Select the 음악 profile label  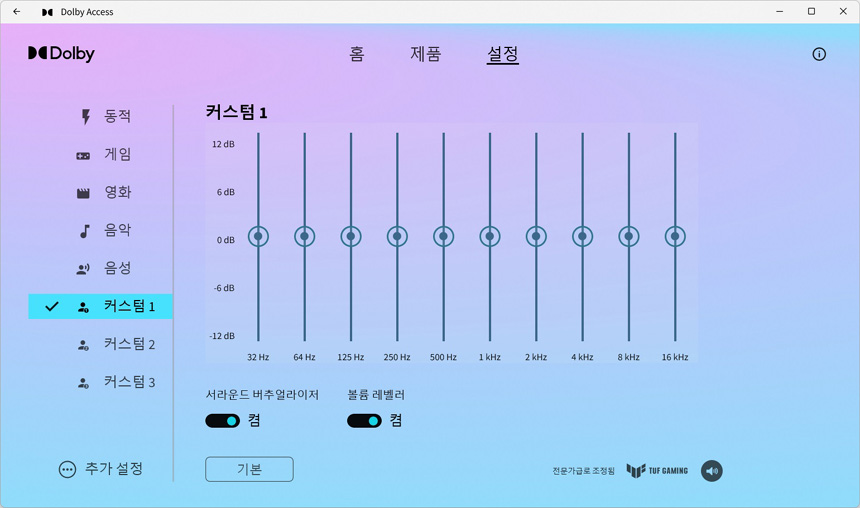coord(117,230)
